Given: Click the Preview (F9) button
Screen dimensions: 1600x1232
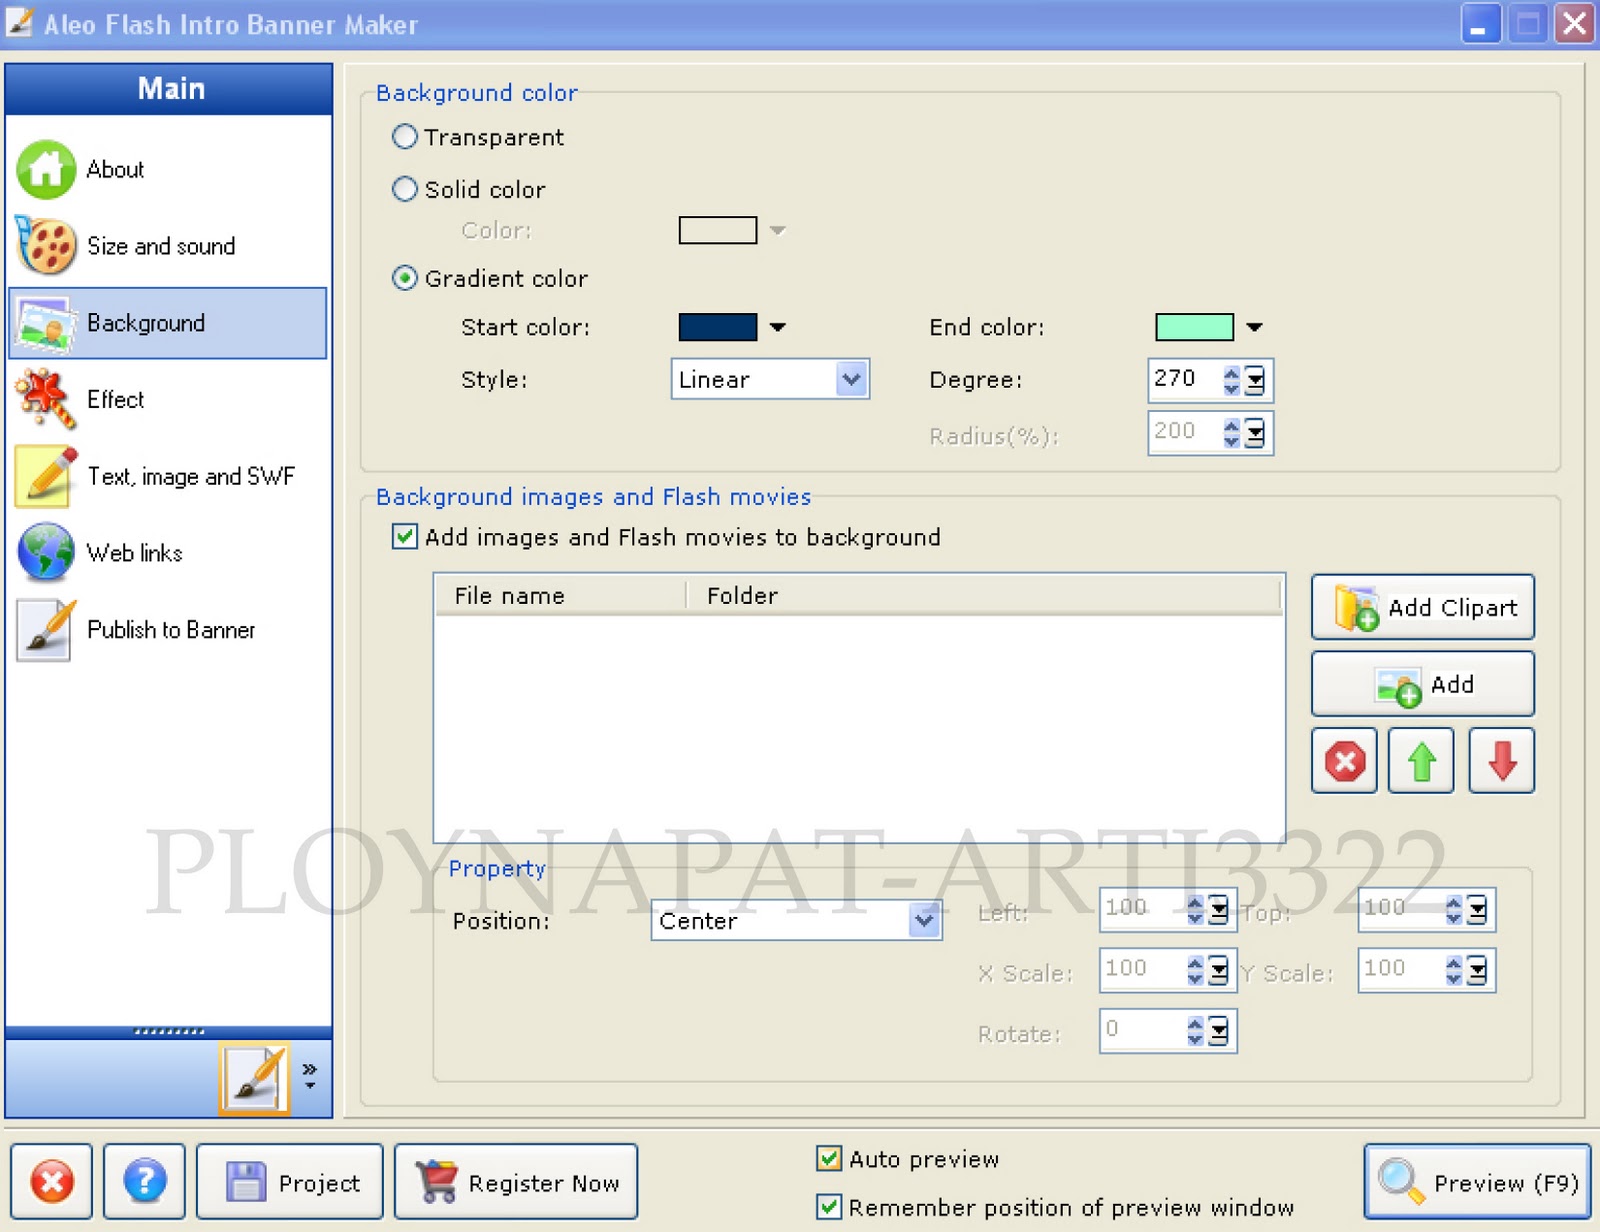Looking at the screenshot, I should tap(1477, 1181).
